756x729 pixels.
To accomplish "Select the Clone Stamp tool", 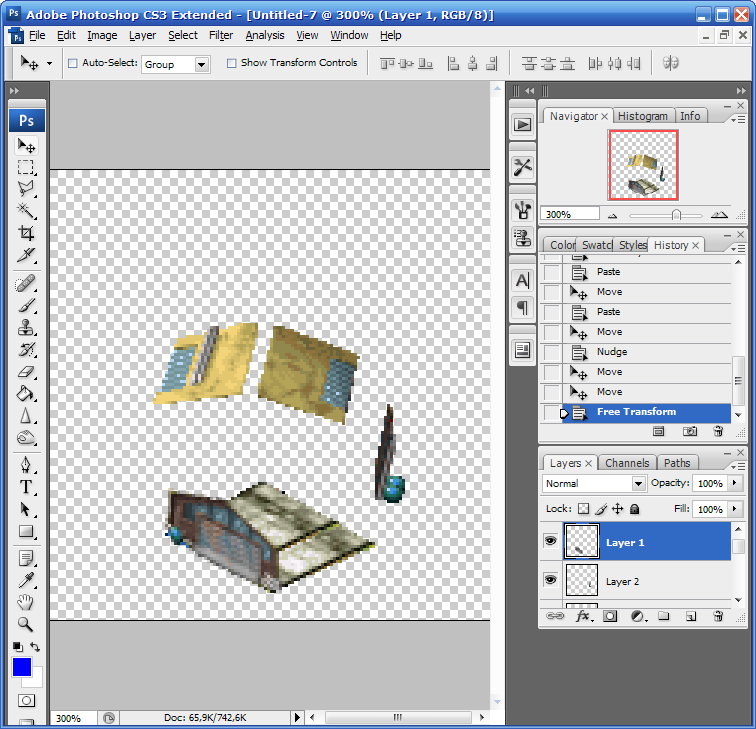I will (x=26, y=327).
